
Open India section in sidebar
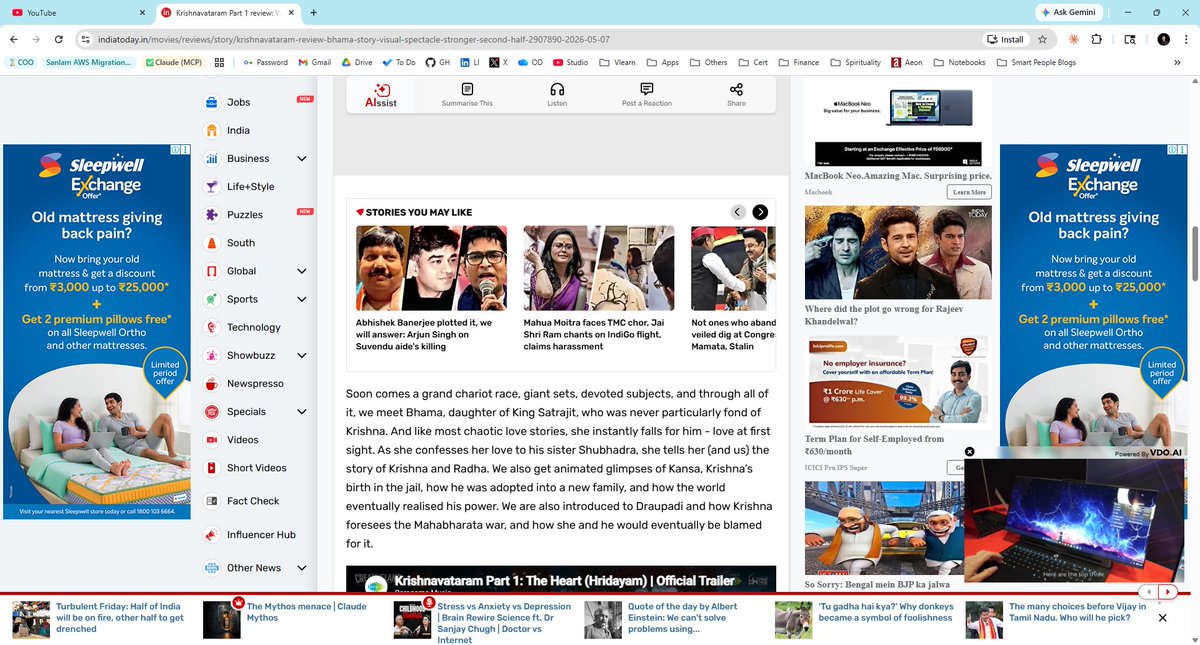click(238, 130)
